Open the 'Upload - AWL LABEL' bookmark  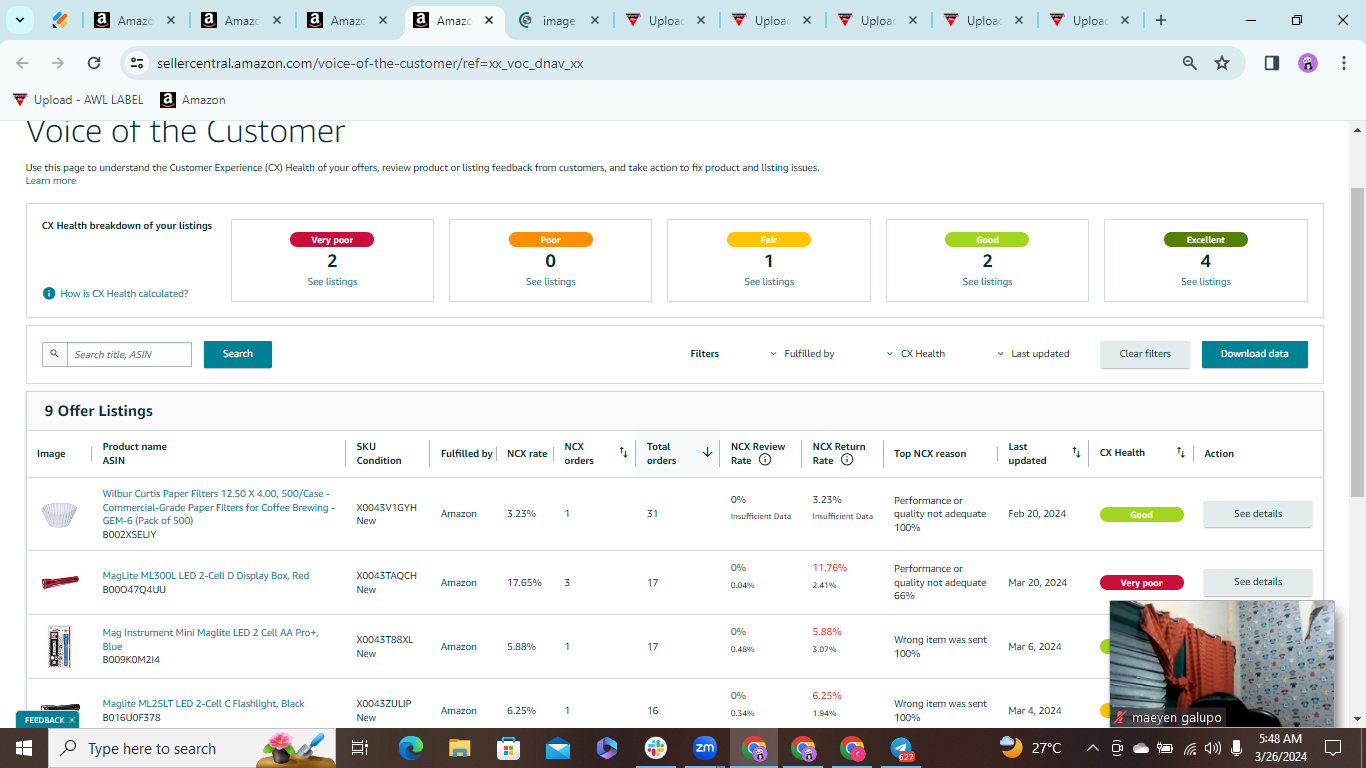(78, 100)
